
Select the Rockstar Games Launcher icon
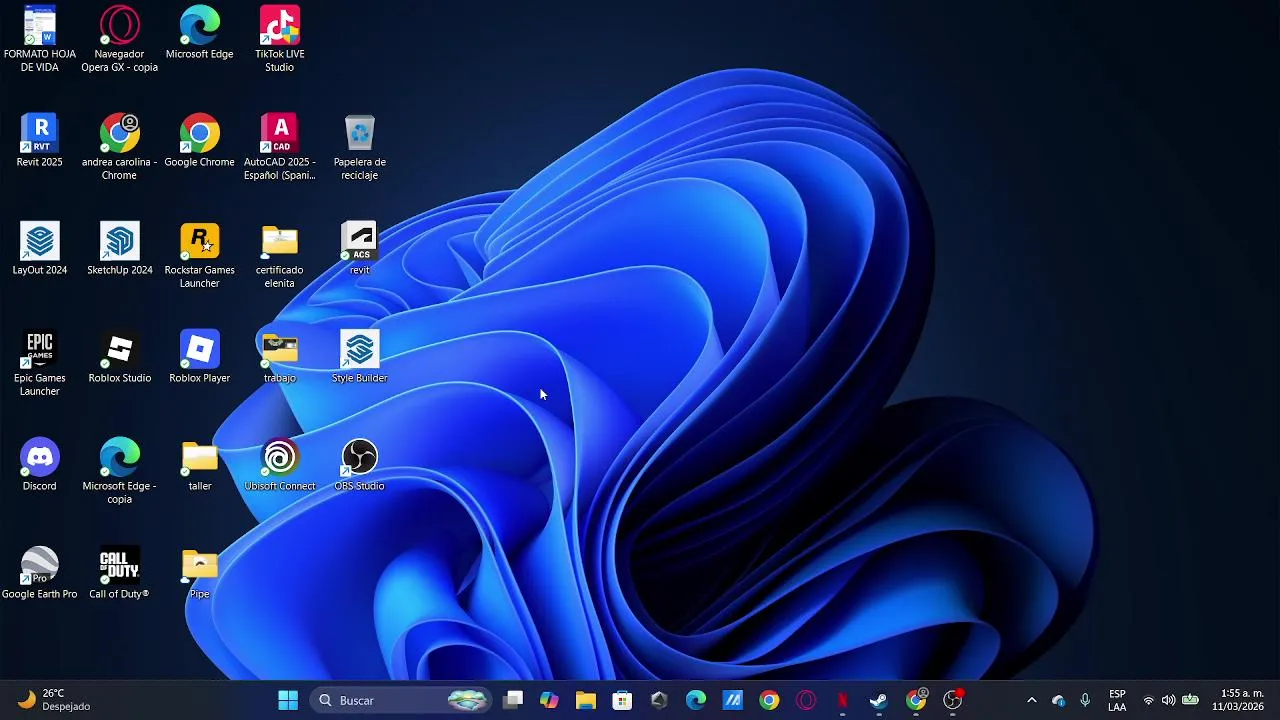point(199,255)
